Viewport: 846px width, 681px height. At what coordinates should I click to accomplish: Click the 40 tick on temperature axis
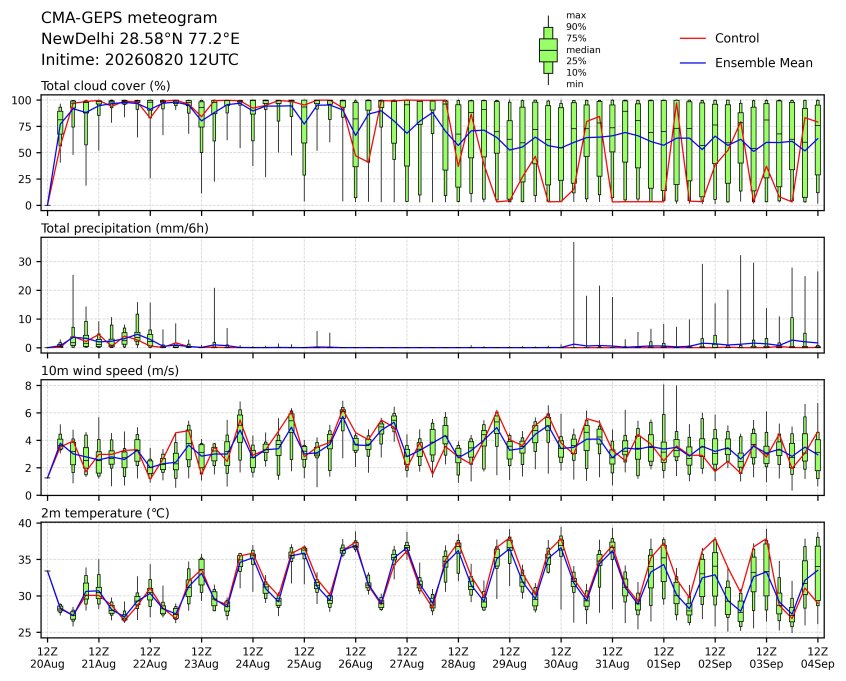(x=25, y=523)
